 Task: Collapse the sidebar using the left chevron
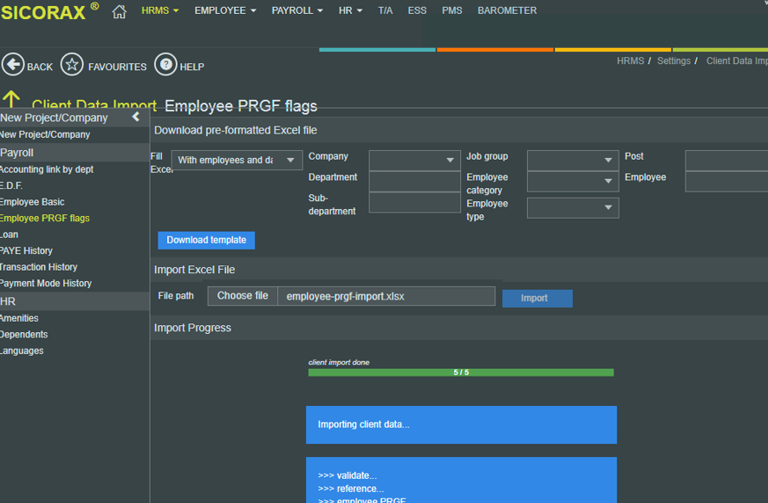tap(136, 117)
